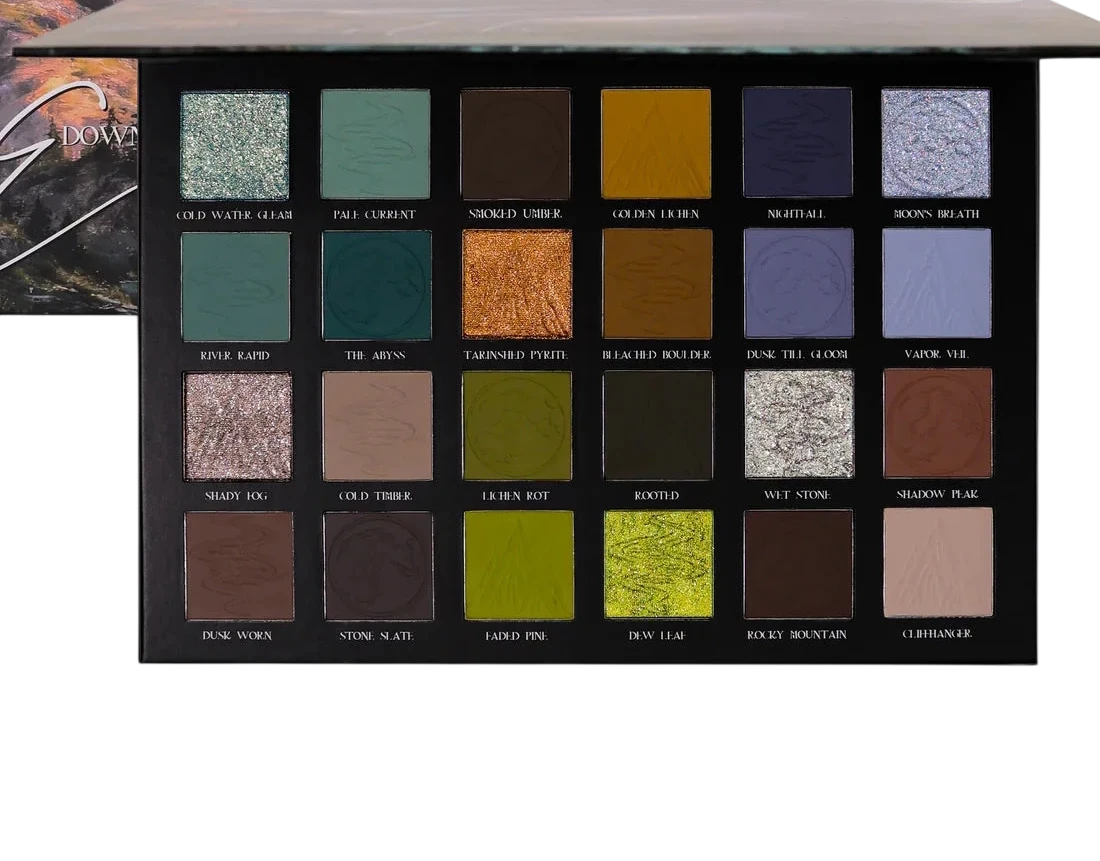Pick the Lichen Rot olive green pan

(x=517, y=426)
